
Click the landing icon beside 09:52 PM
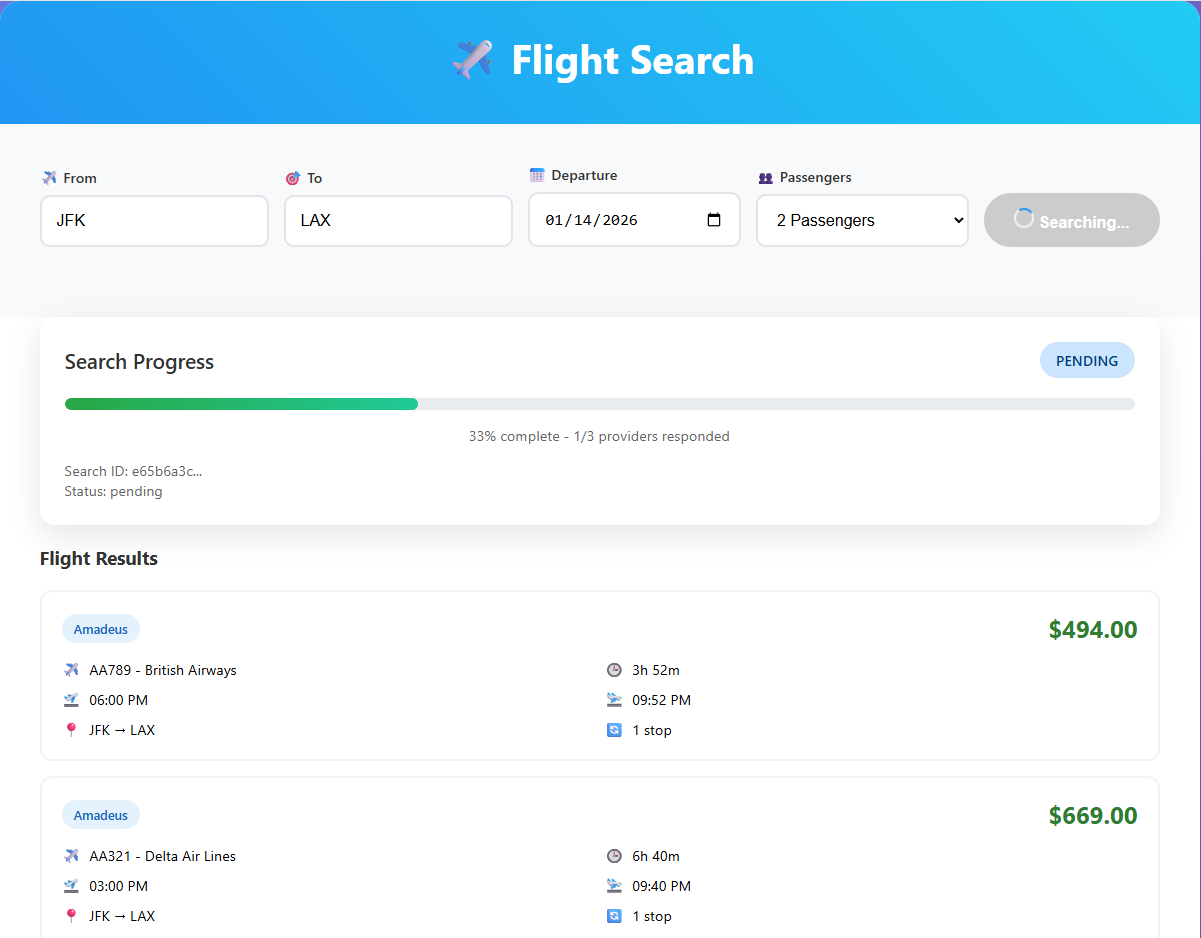coord(614,700)
